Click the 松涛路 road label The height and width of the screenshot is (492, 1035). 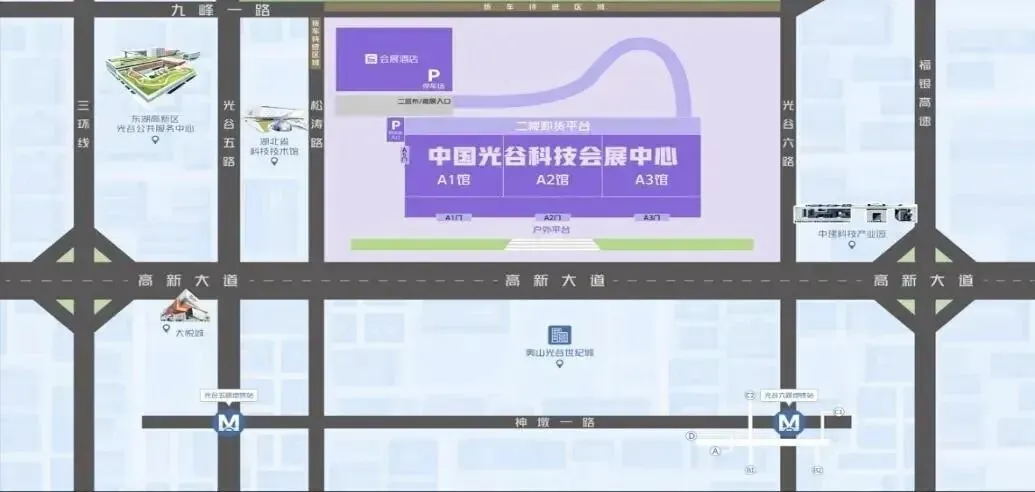[x=316, y=123]
